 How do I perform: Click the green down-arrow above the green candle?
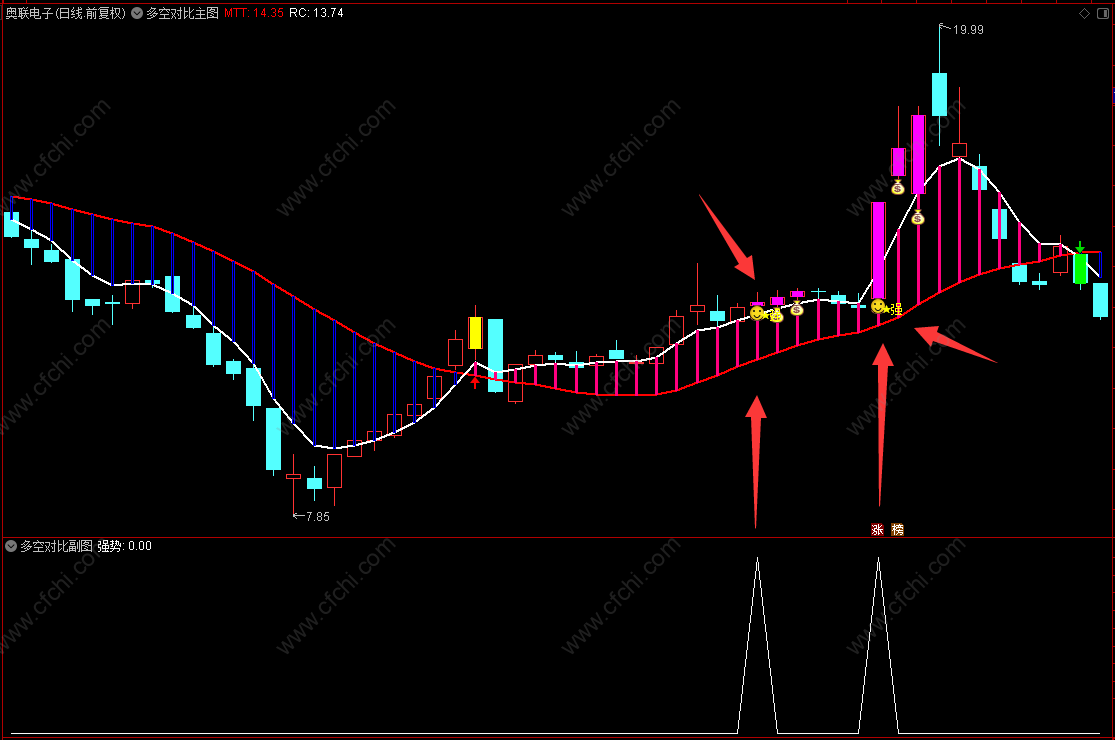[1080, 247]
